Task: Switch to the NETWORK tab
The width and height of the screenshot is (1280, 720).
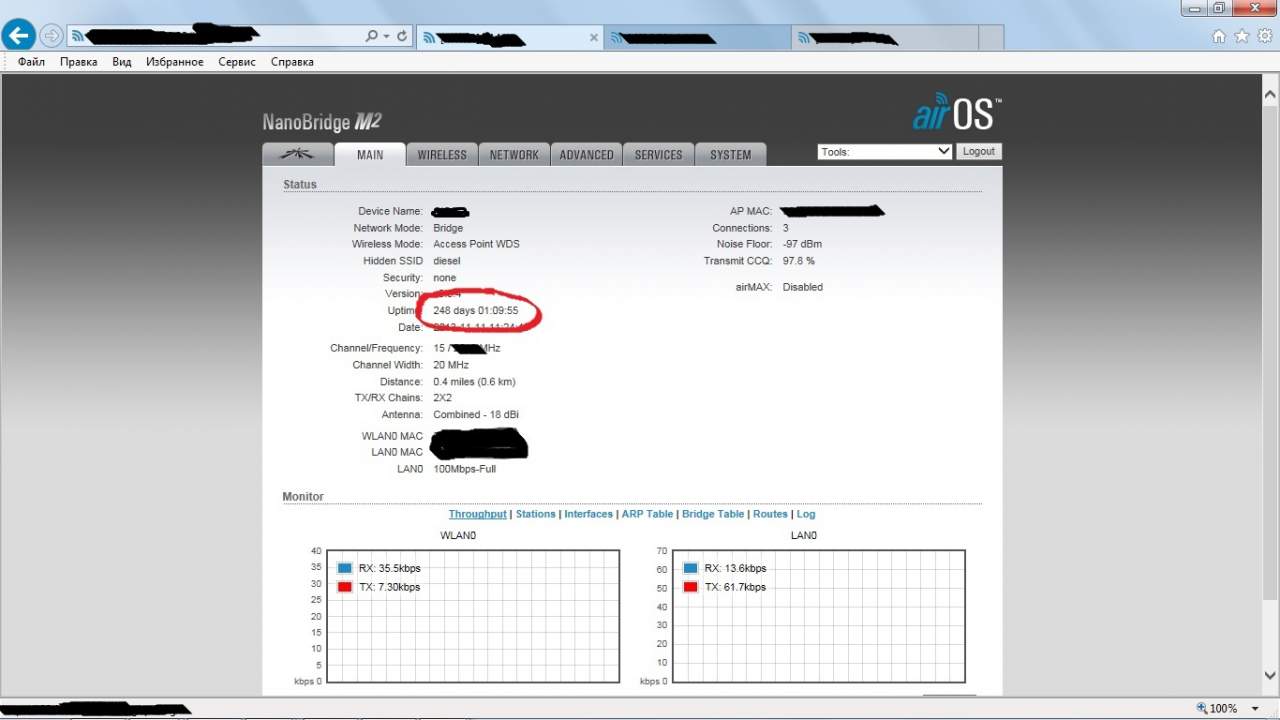Action: tap(514, 154)
